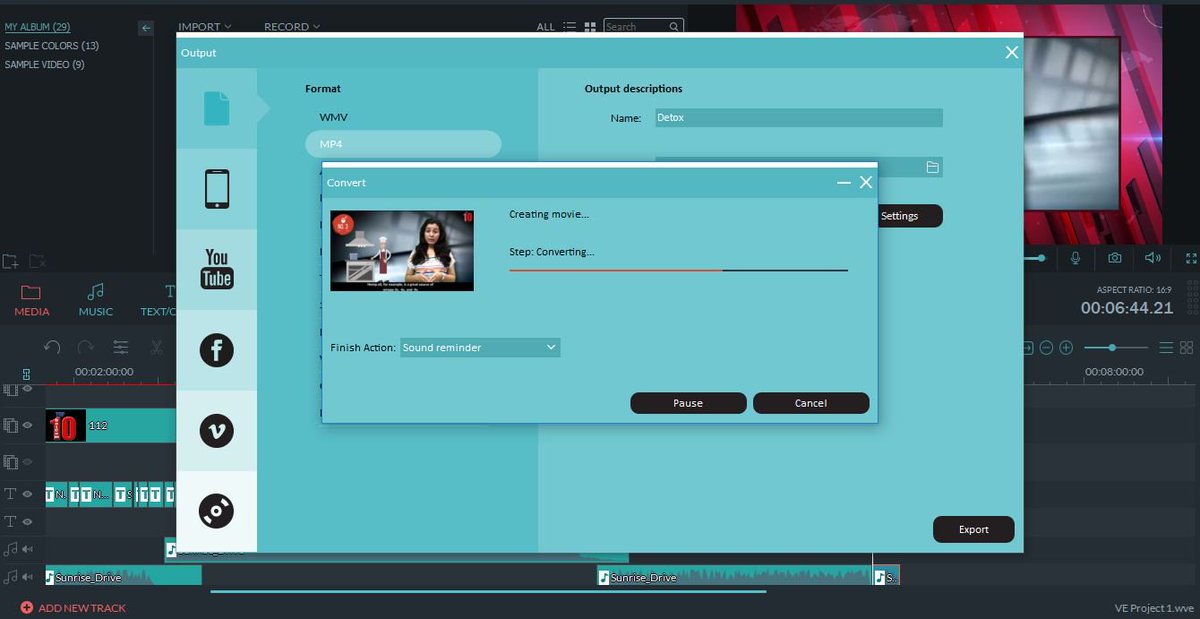Open SAMPLE VIDEO (9) library
The width and height of the screenshot is (1200, 619).
click(45, 64)
